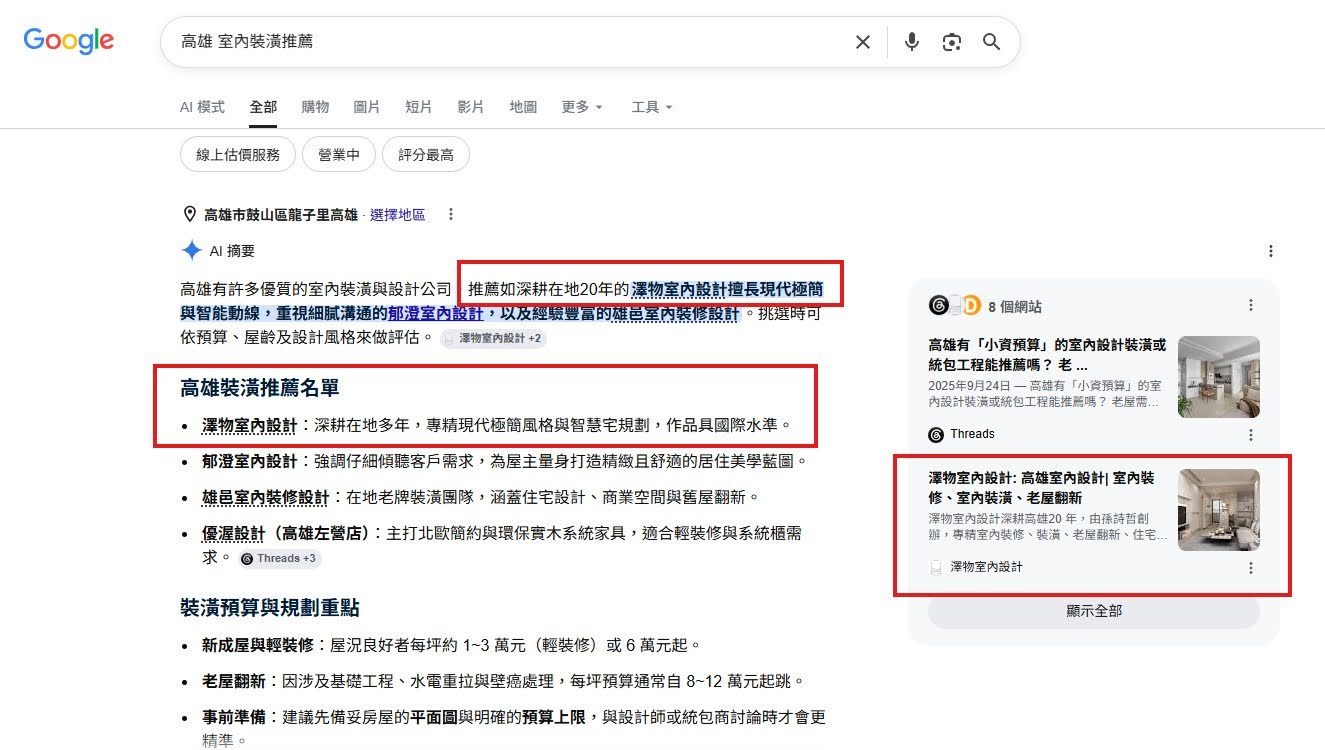1325x750 pixels.
Task: Switch to AI 模式 tab
Action: [x=202, y=107]
